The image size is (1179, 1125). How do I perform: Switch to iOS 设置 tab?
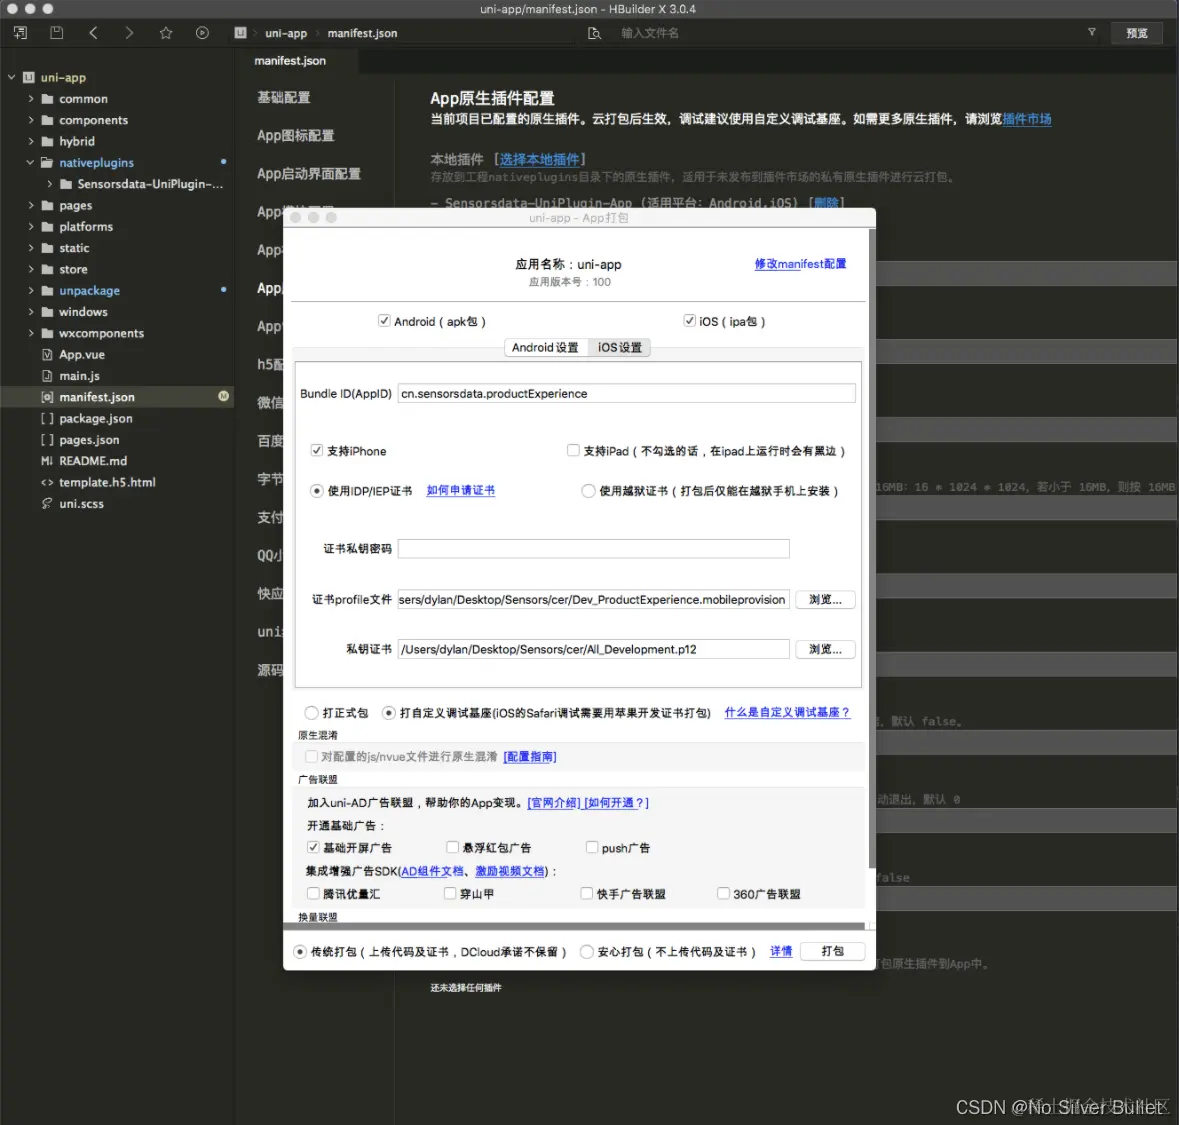point(620,347)
